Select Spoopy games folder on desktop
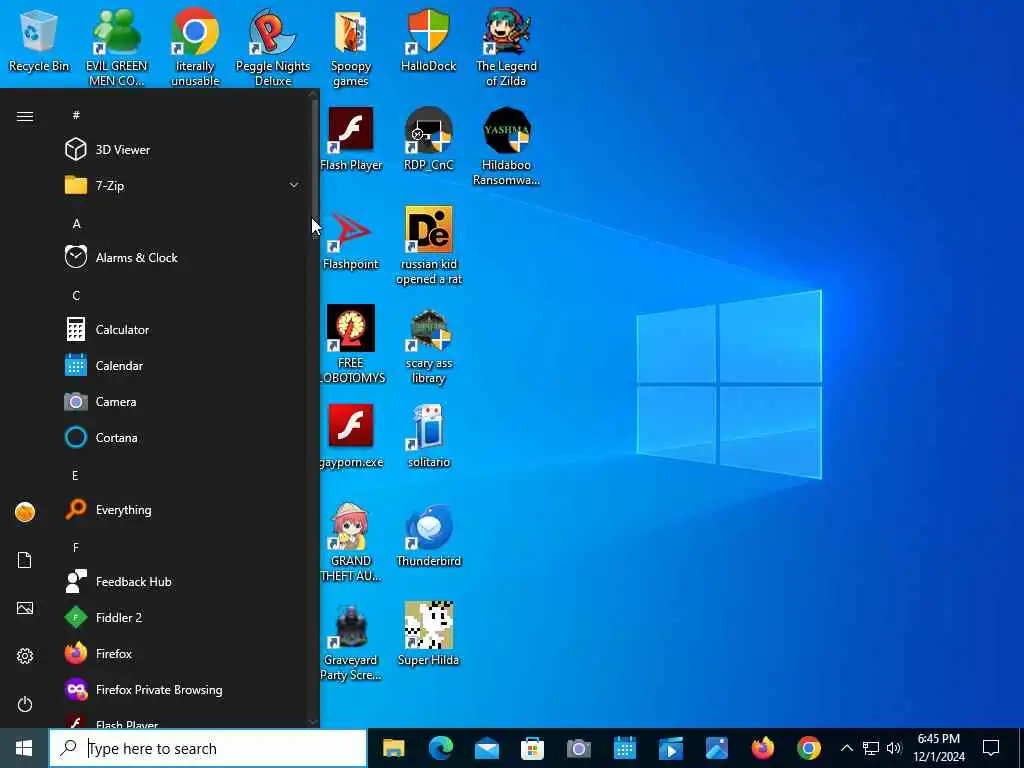The image size is (1024, 768). coord(351,47)
